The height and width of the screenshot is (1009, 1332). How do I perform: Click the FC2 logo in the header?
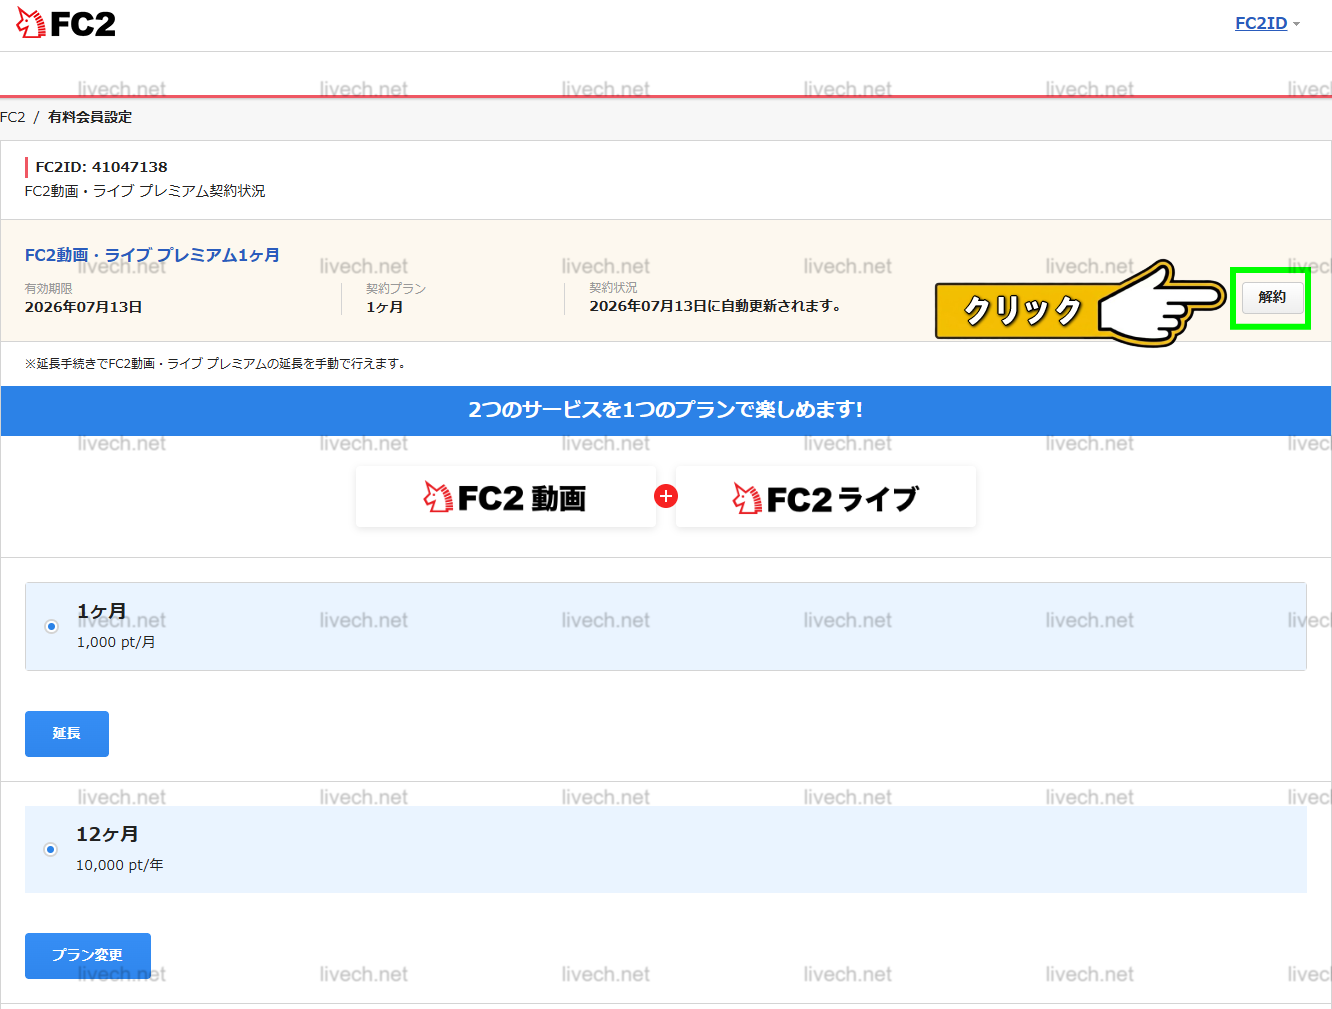pyautogui.click(x=66, y=23)
